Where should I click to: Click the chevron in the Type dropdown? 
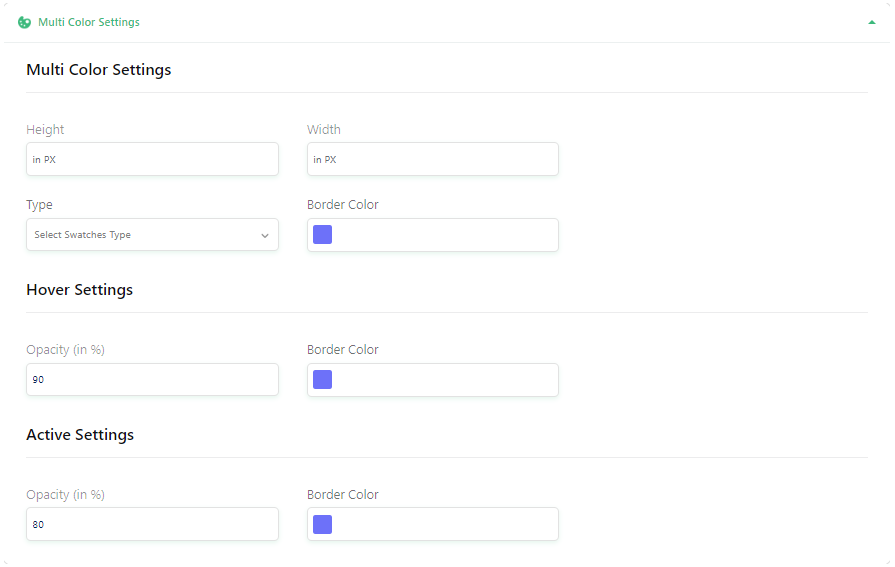point(265,235)
